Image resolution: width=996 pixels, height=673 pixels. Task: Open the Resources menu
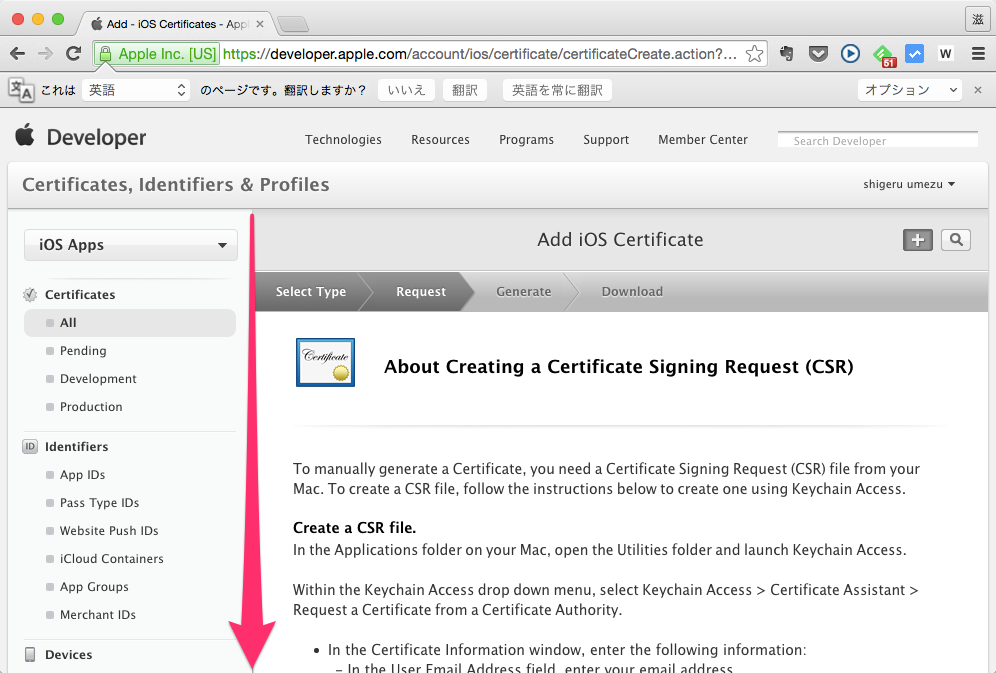440,140
